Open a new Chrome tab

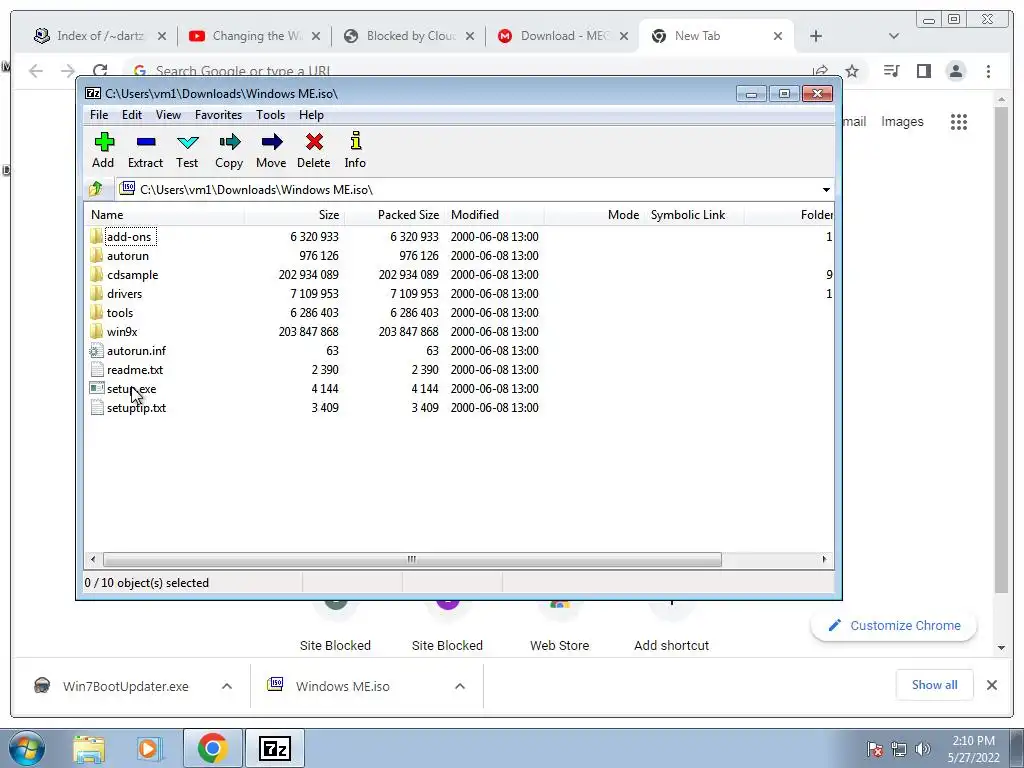coord(816,36)
